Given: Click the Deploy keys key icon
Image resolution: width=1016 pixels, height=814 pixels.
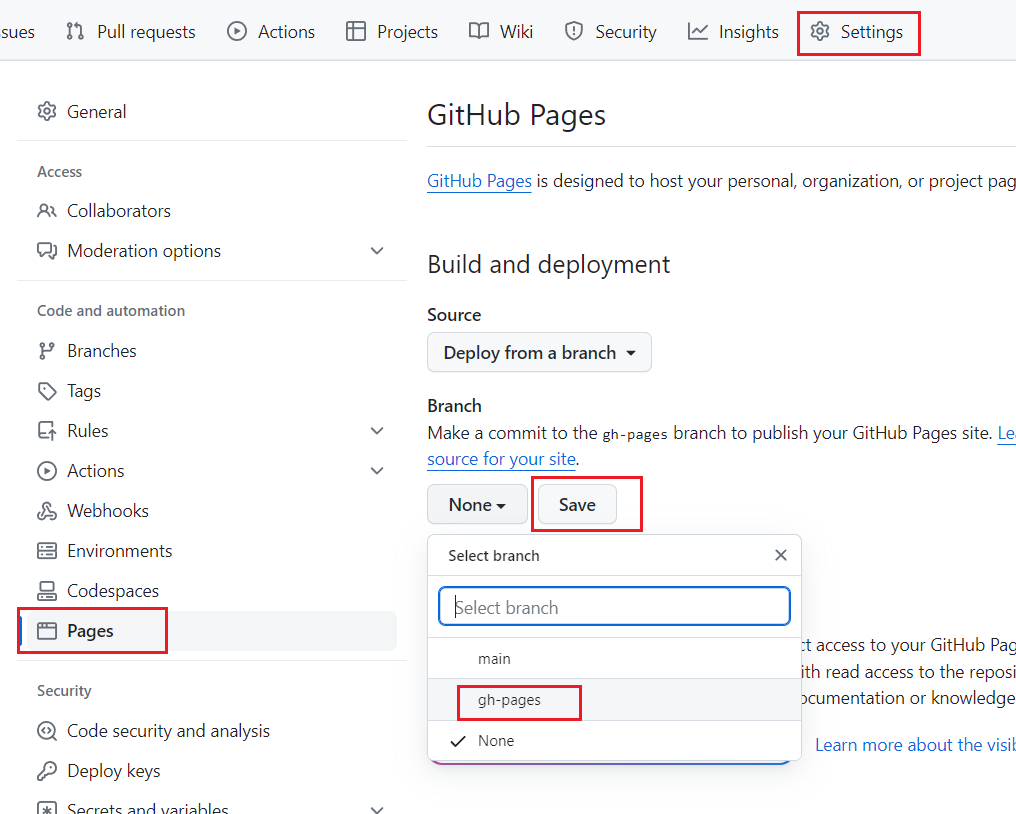Looking at the screenshot, I should 47,771.
